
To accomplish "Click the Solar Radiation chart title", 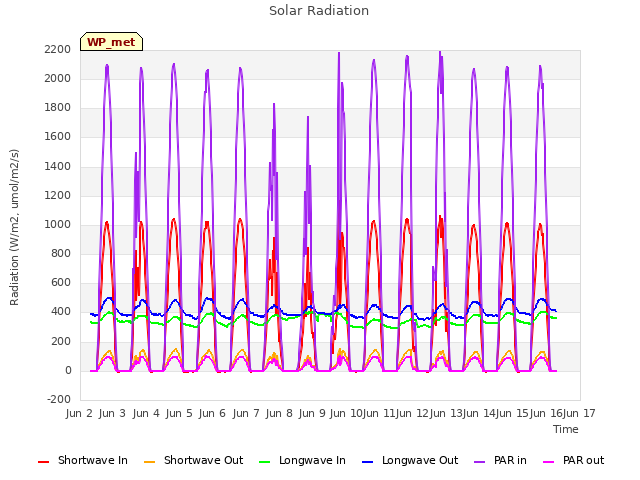I will pyautogui.click(x=319, y=11).
